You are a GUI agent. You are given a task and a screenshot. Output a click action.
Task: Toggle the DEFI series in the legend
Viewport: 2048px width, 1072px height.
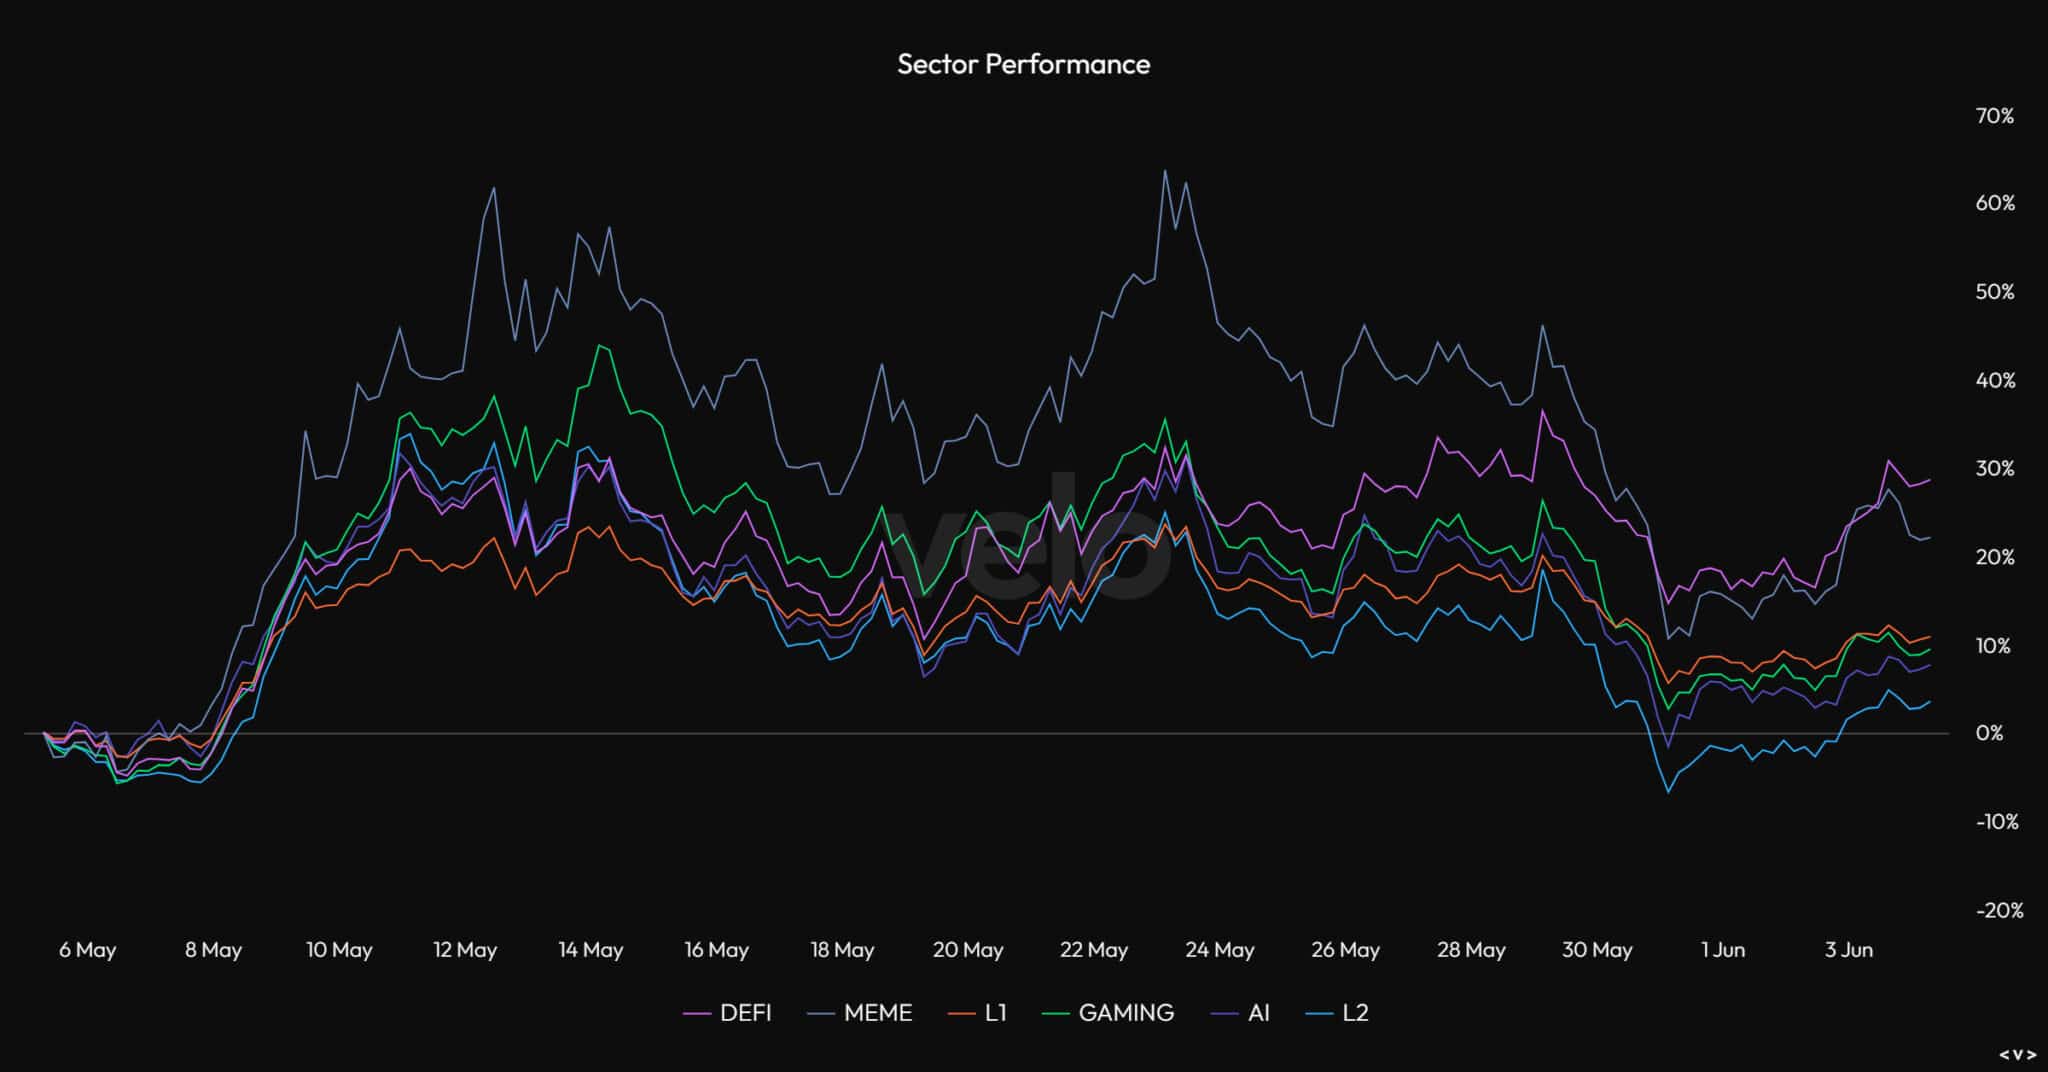pyautogui.click(x=744, y=1013)
